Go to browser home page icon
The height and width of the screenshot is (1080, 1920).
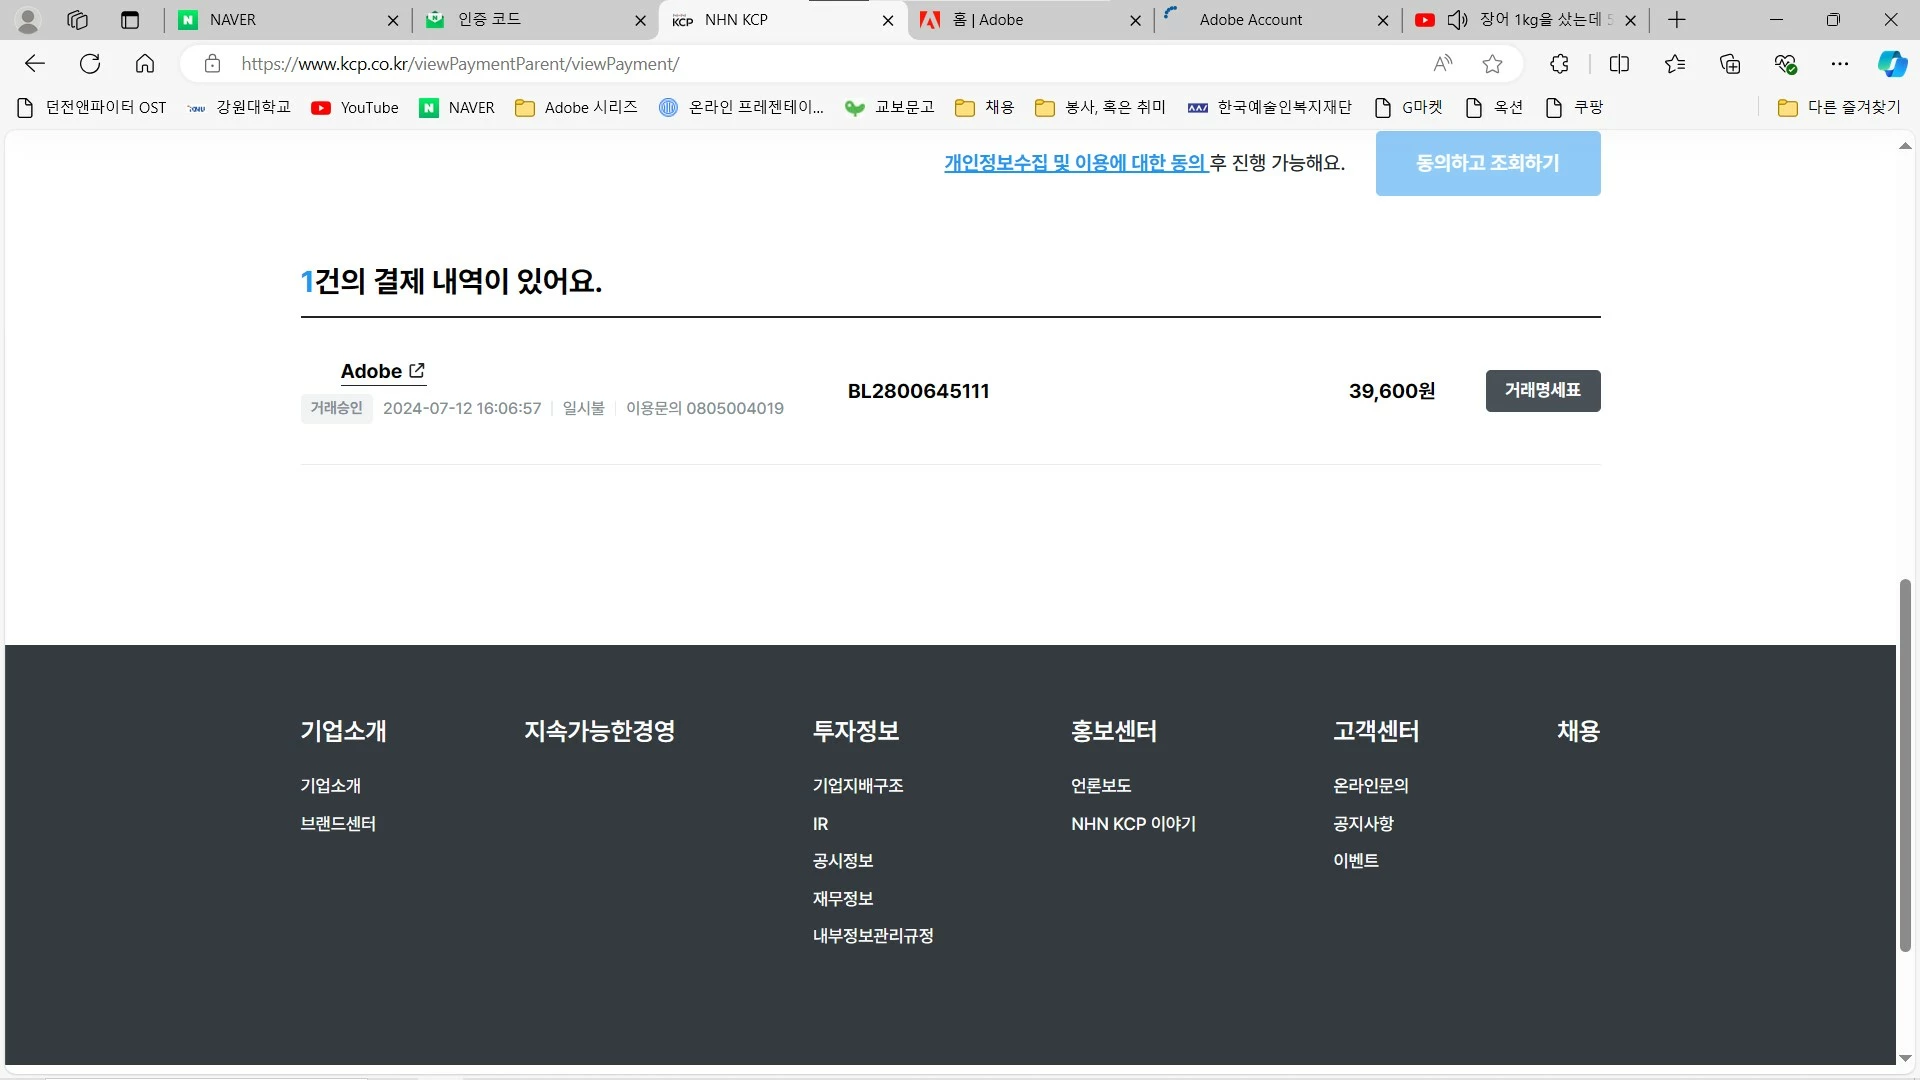click(x=145, y=64)
